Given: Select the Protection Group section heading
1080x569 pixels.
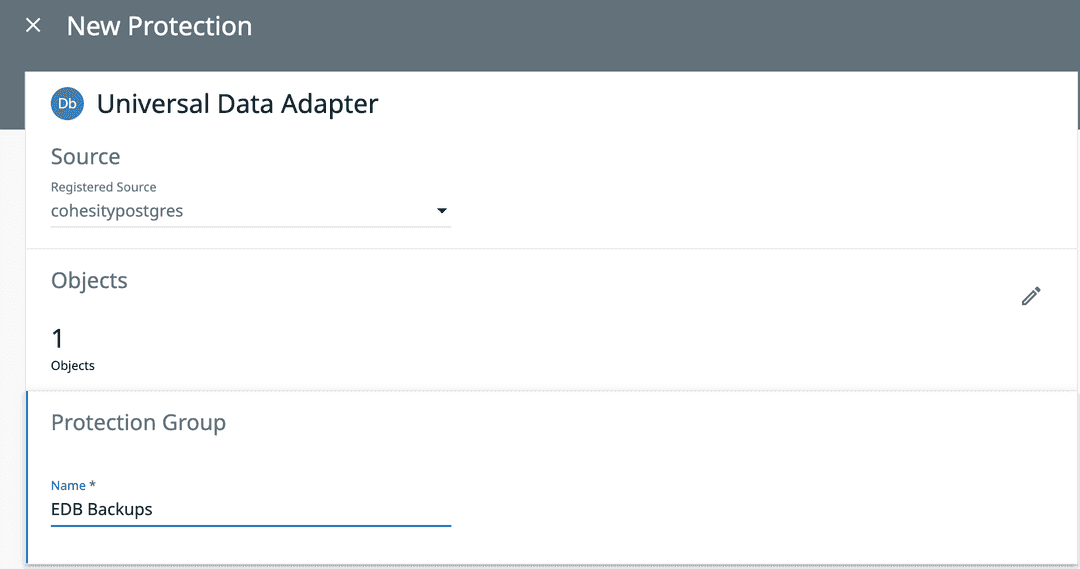Looking at the screenshot, I should coord(138,423).
